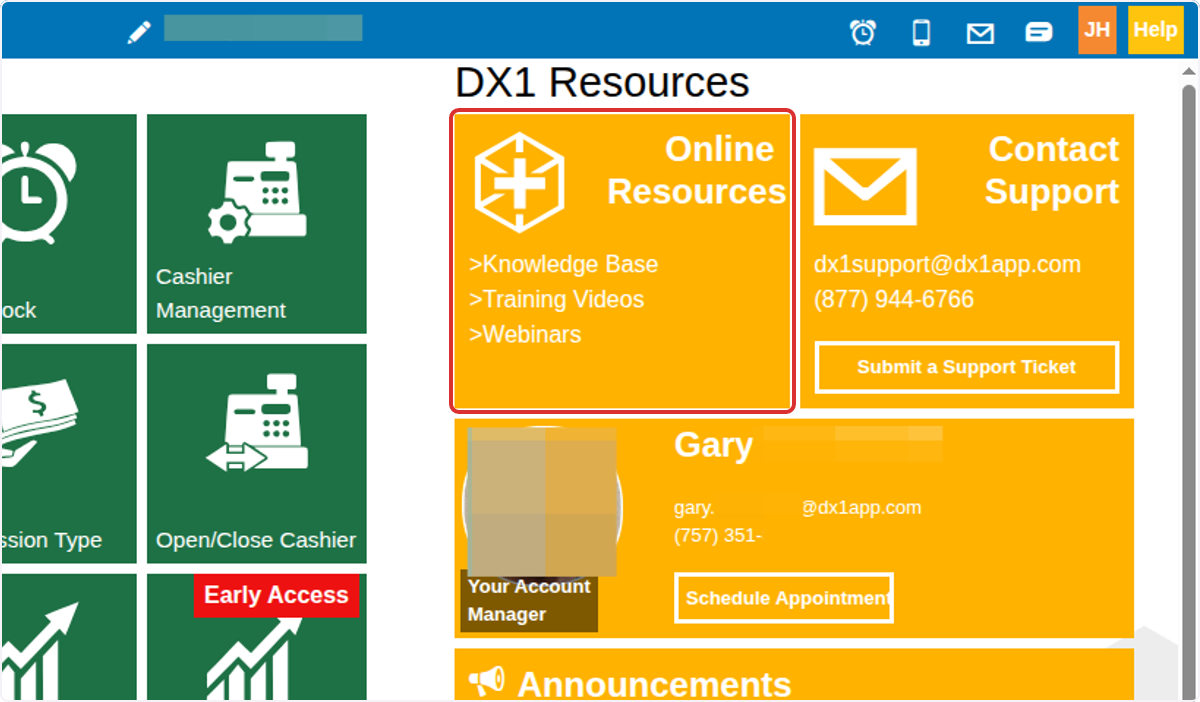Click the Early Access red badge
Viewport: 1200px width, 702px height.
[276, 596]
